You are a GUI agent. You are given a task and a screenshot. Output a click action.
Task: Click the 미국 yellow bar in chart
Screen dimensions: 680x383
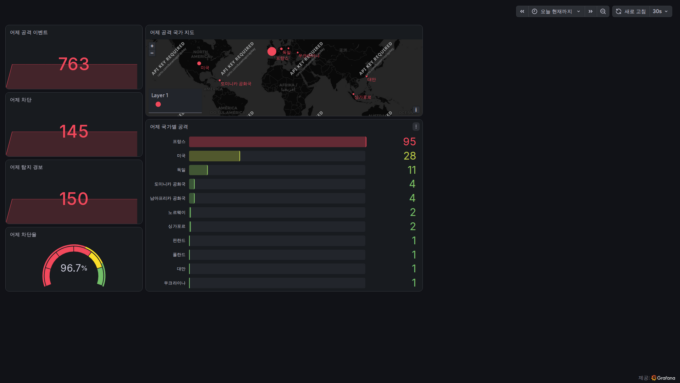coord(214,156)
